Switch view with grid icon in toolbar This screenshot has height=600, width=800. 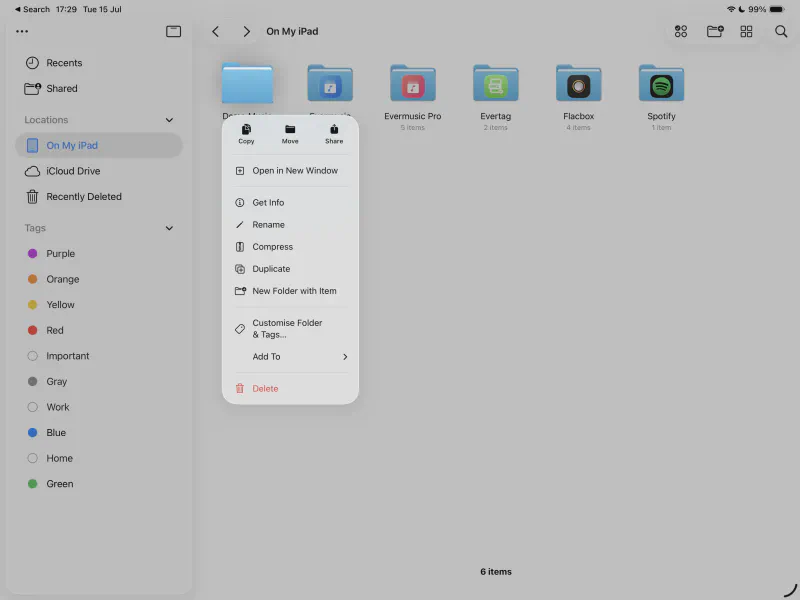pyautogui.click(x=746, y=32)
